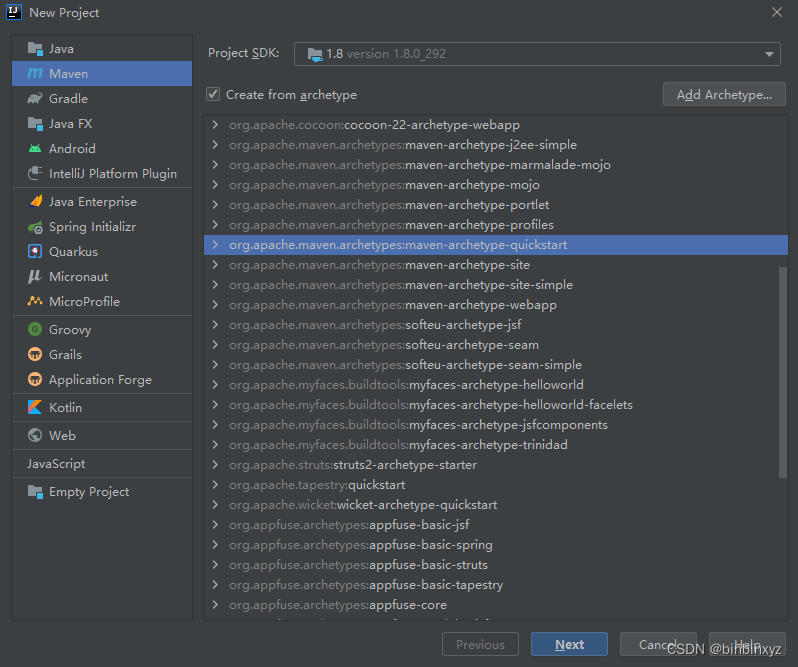Click the Spring Initializr leaf icon
This screenshot has width=798, height=667.
[x=35, y=227]
